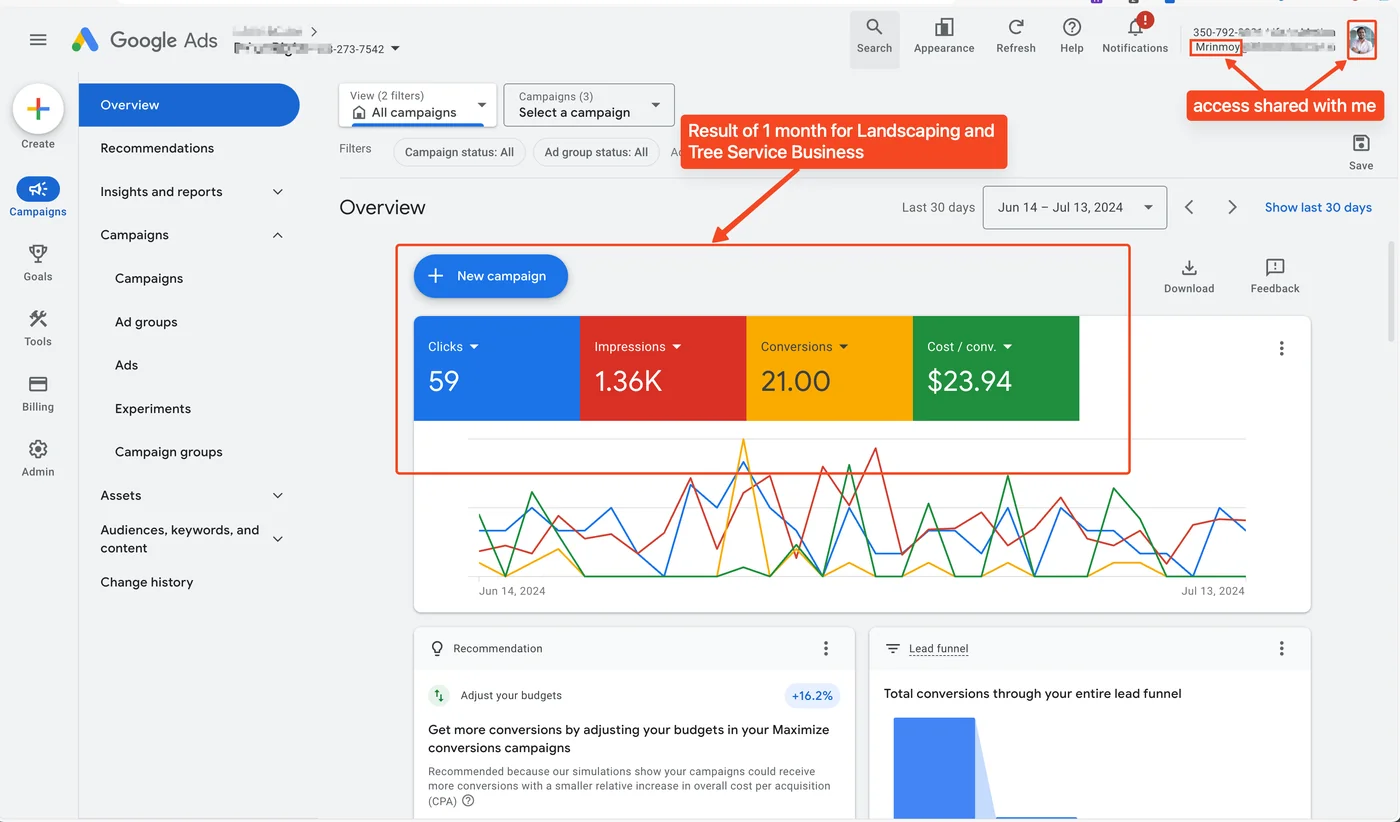Open Appearance settings
Viewport: 1400px width, 822px height.
pos(943,39)
